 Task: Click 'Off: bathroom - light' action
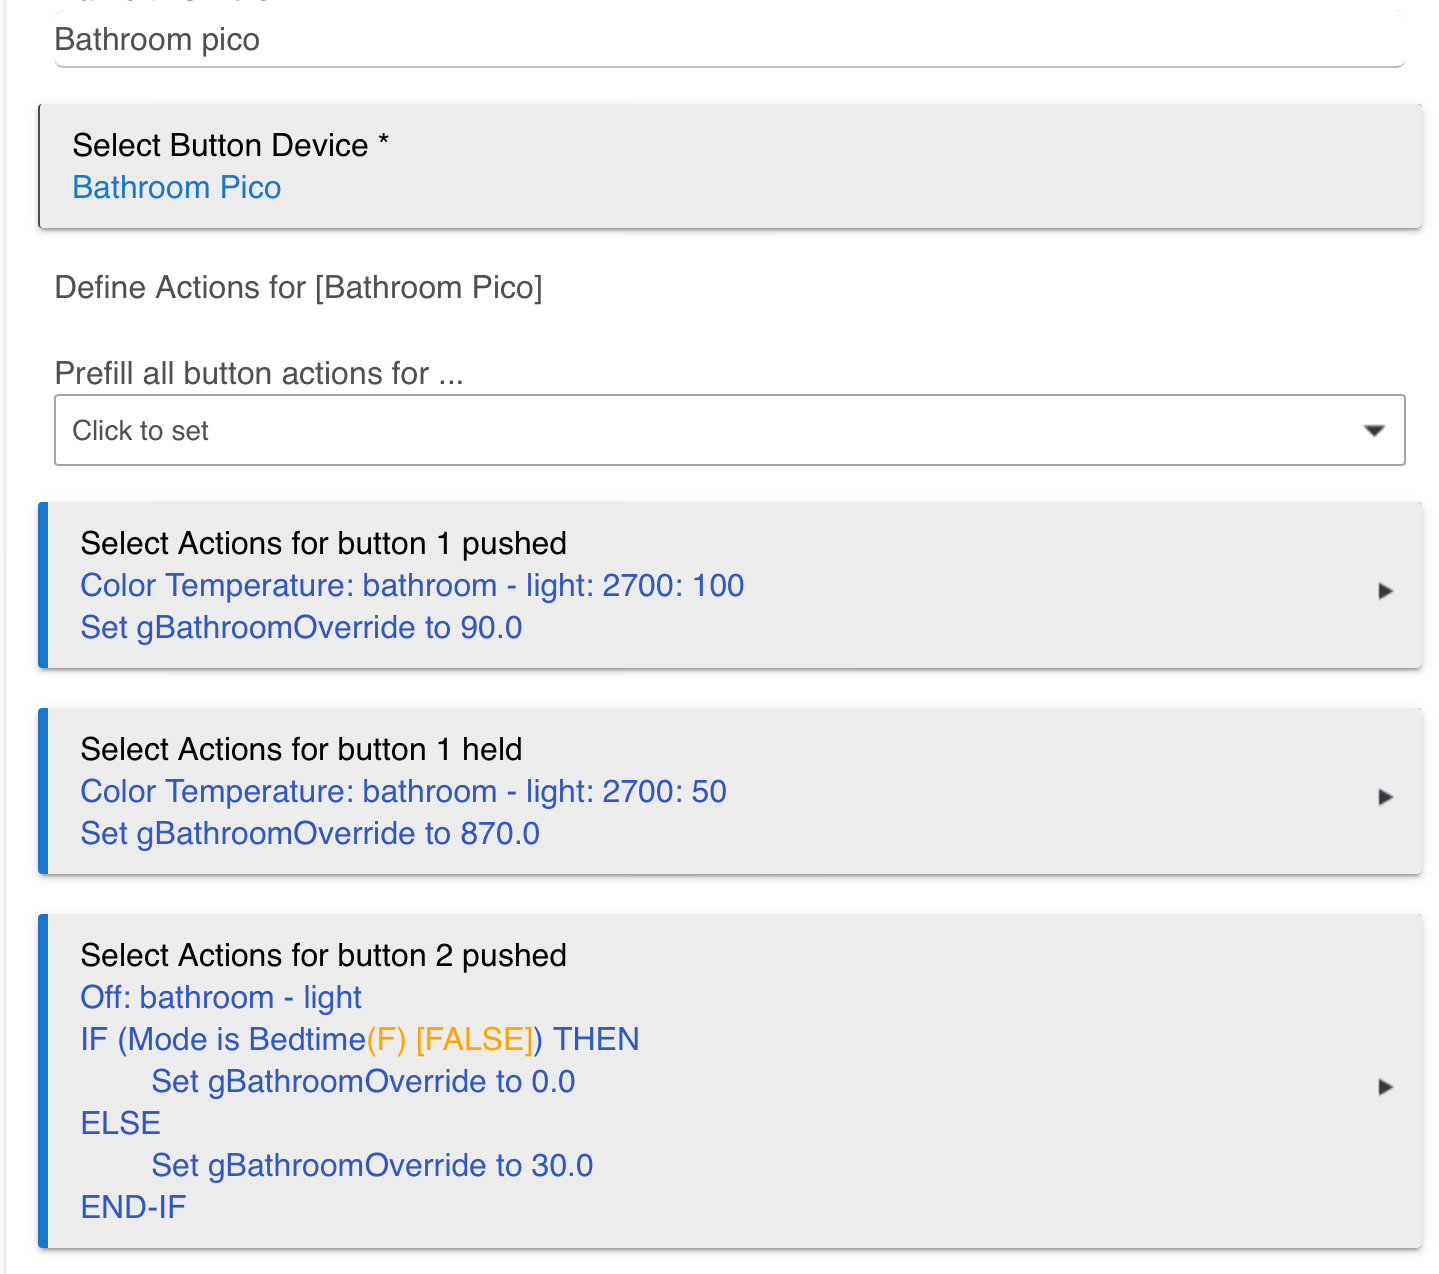[x=221, y=997]
